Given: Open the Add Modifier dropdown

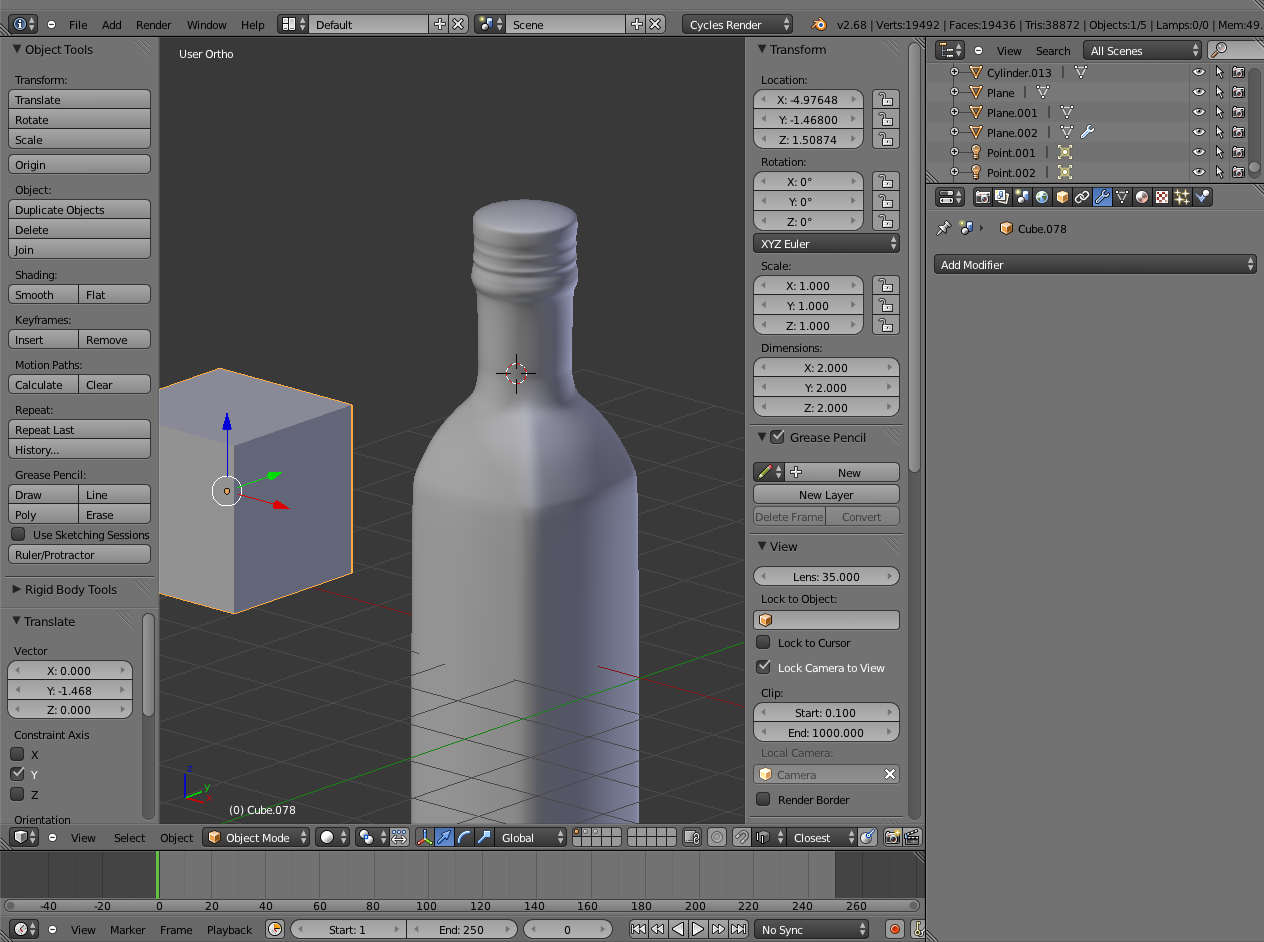Looking at the screenshot, I should 1096,264.
